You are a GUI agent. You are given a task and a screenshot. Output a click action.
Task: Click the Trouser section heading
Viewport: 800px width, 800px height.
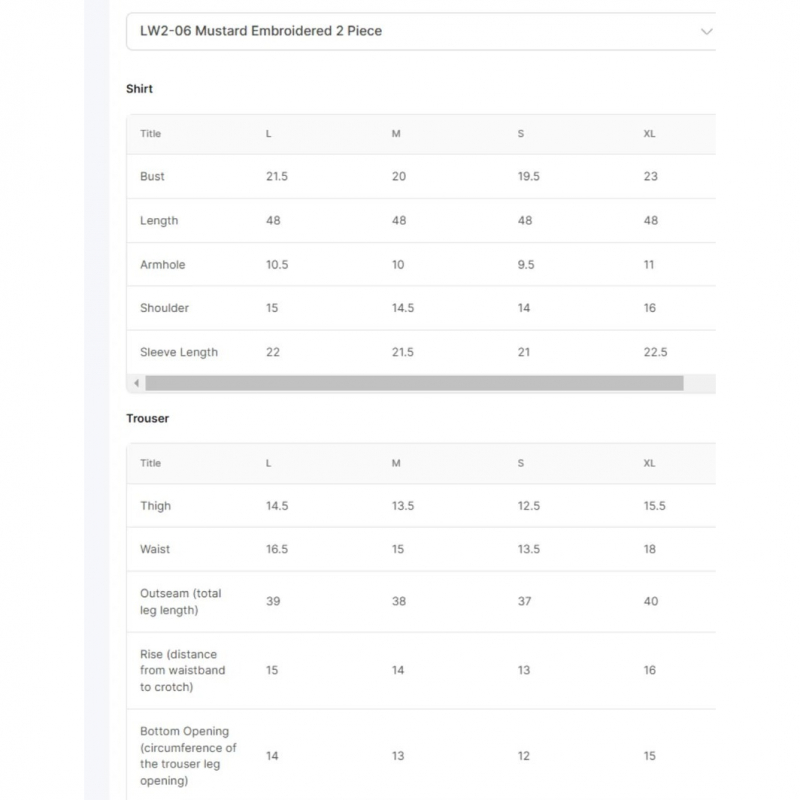coord(147,418)
